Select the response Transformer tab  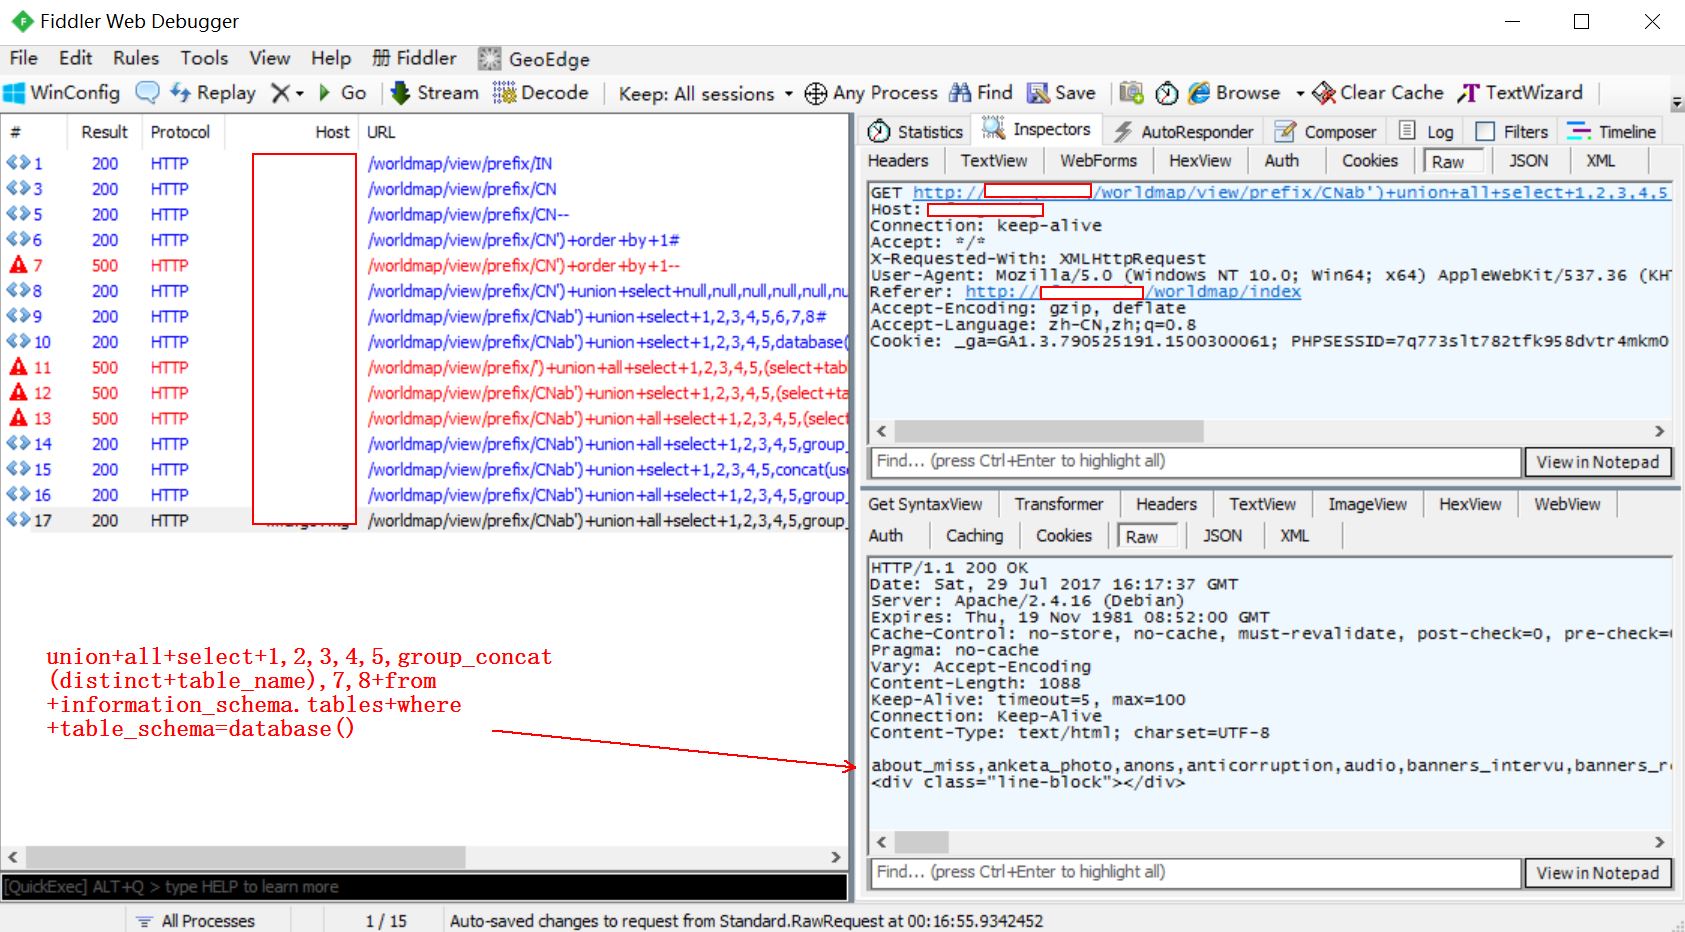point(1058,504)
